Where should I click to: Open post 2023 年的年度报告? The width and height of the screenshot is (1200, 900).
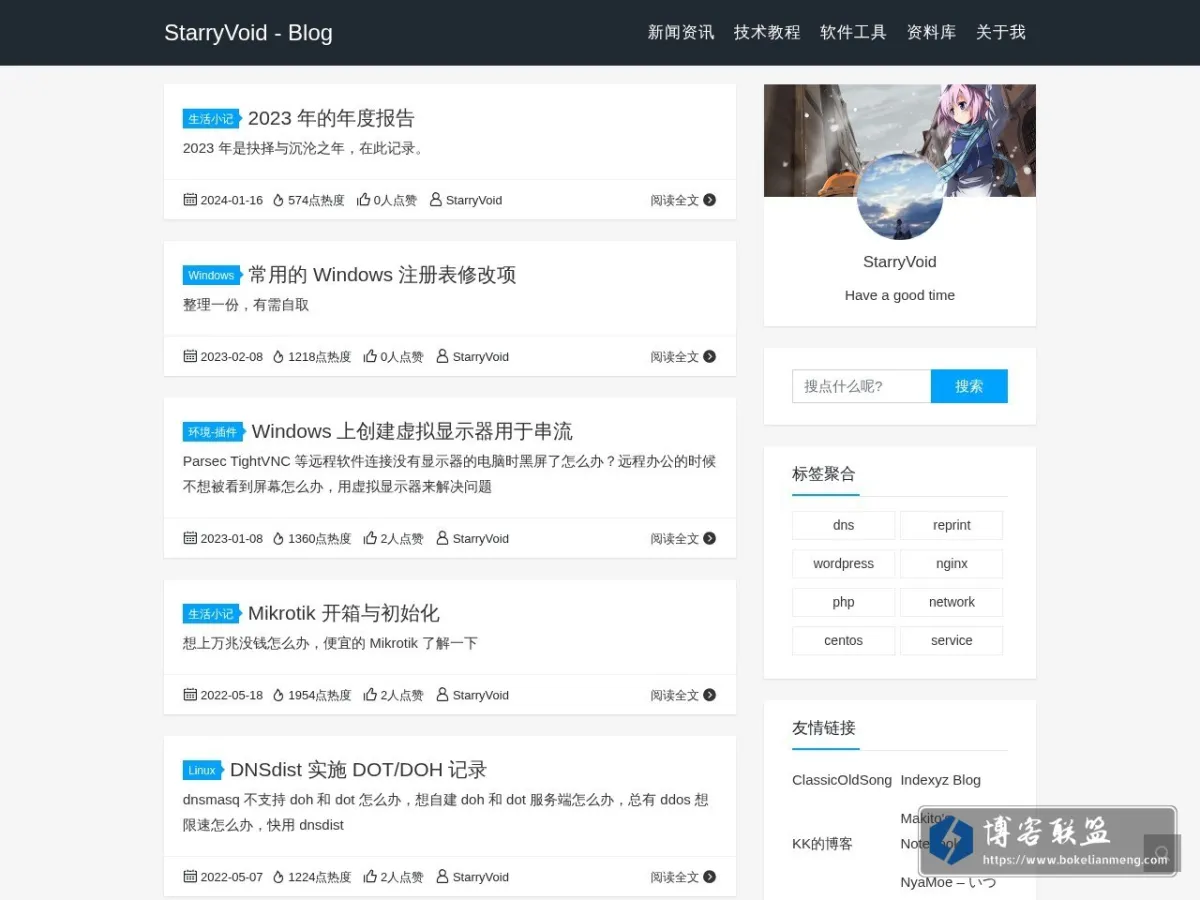pyautogui.click(x=331, y=118)
